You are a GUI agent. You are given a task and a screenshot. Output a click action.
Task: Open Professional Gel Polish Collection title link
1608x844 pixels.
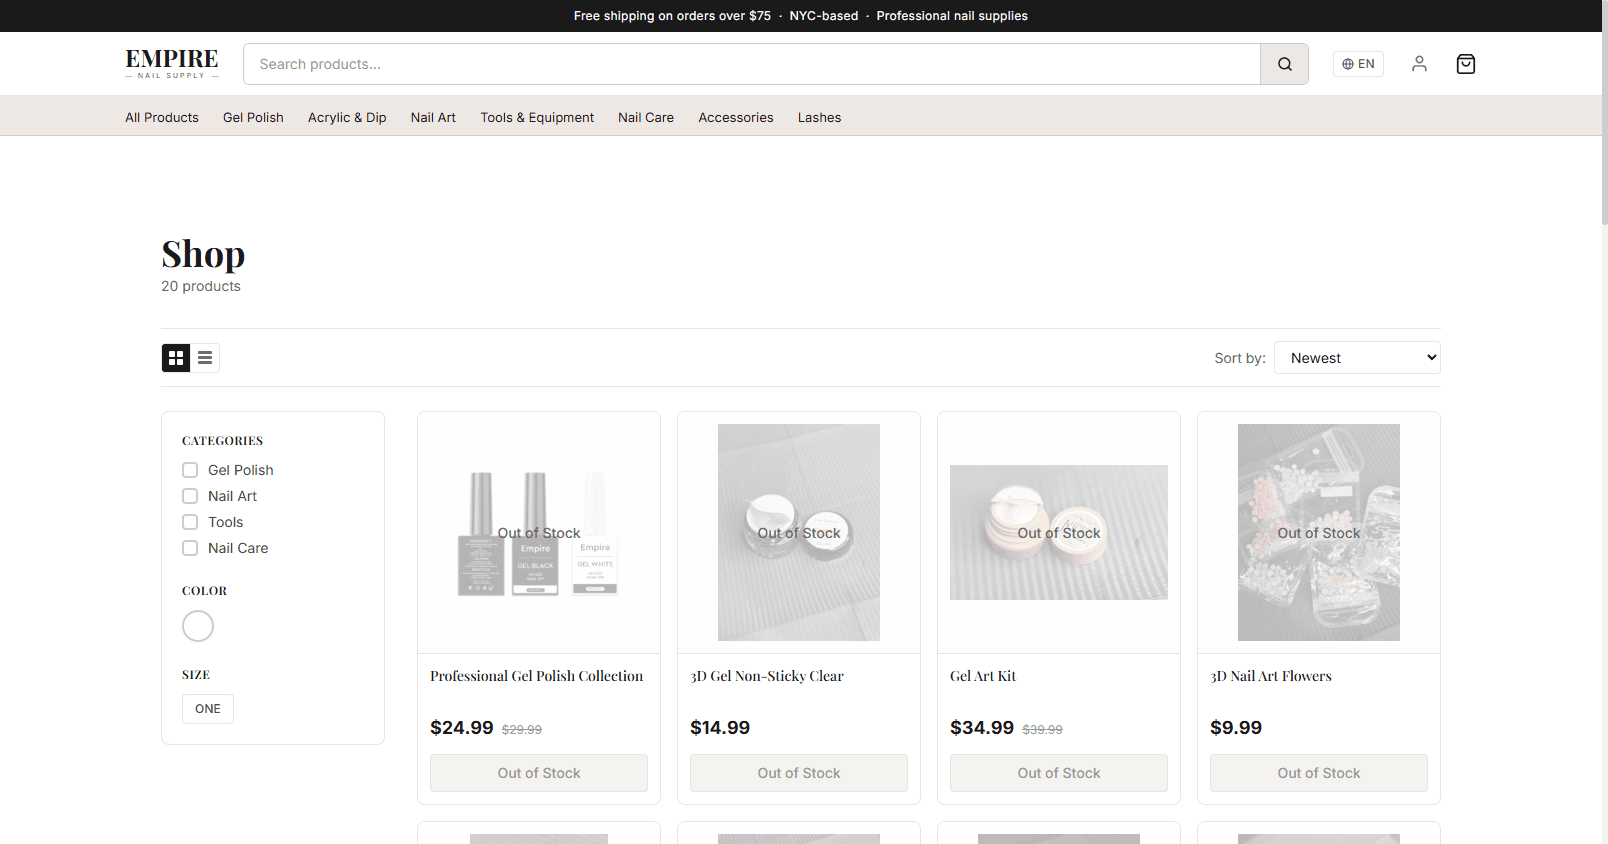click(x=537, y=676)
